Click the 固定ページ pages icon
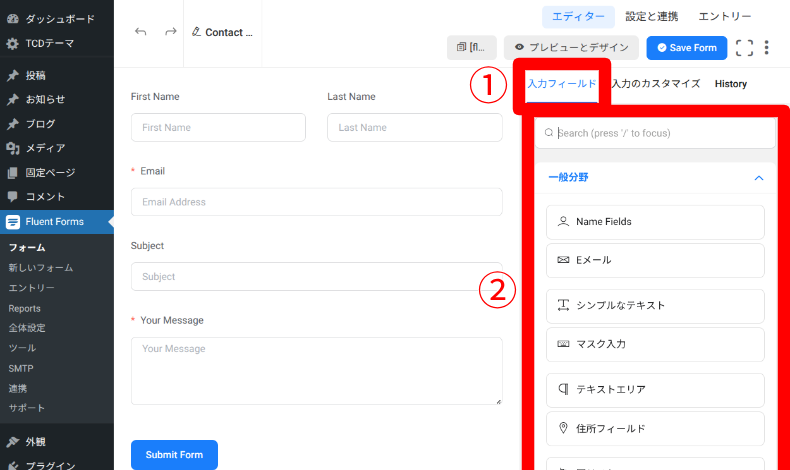The height and width of the screenshot is (470, 790). point(13,173)
